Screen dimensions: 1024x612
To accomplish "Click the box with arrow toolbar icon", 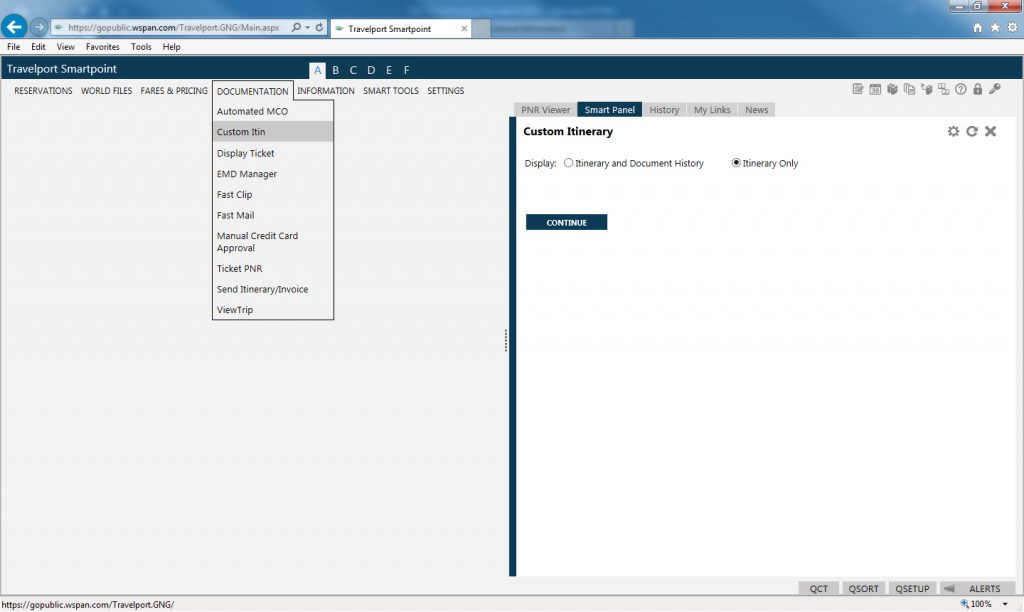I will (x=926, y=89).
